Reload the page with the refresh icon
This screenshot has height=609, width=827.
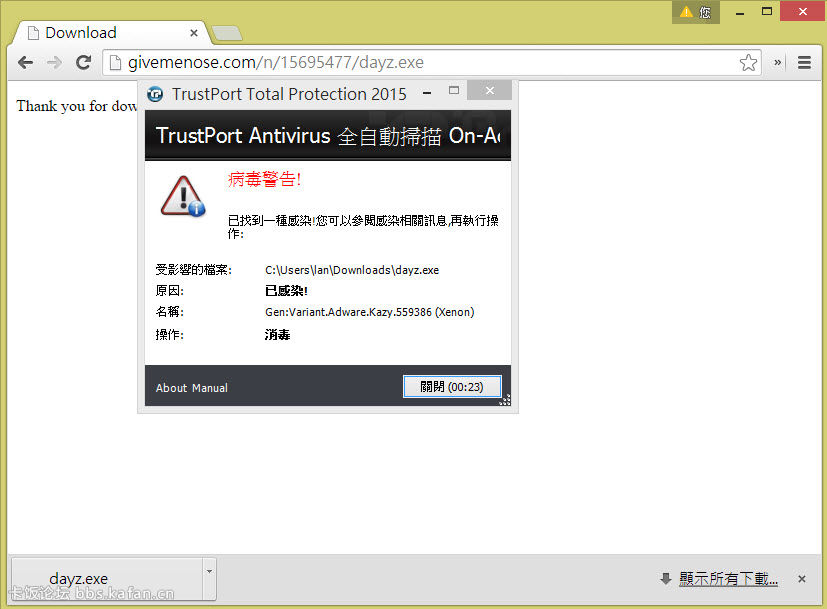click(x=83, y=63)
